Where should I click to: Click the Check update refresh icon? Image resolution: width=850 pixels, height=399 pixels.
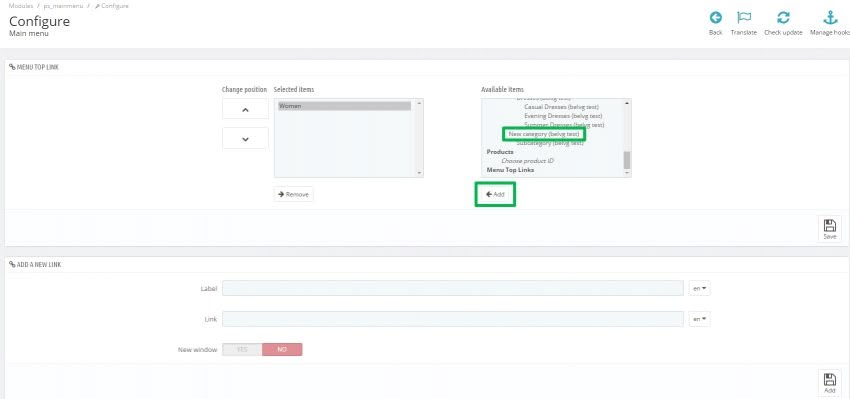click(x=783, y=18)
